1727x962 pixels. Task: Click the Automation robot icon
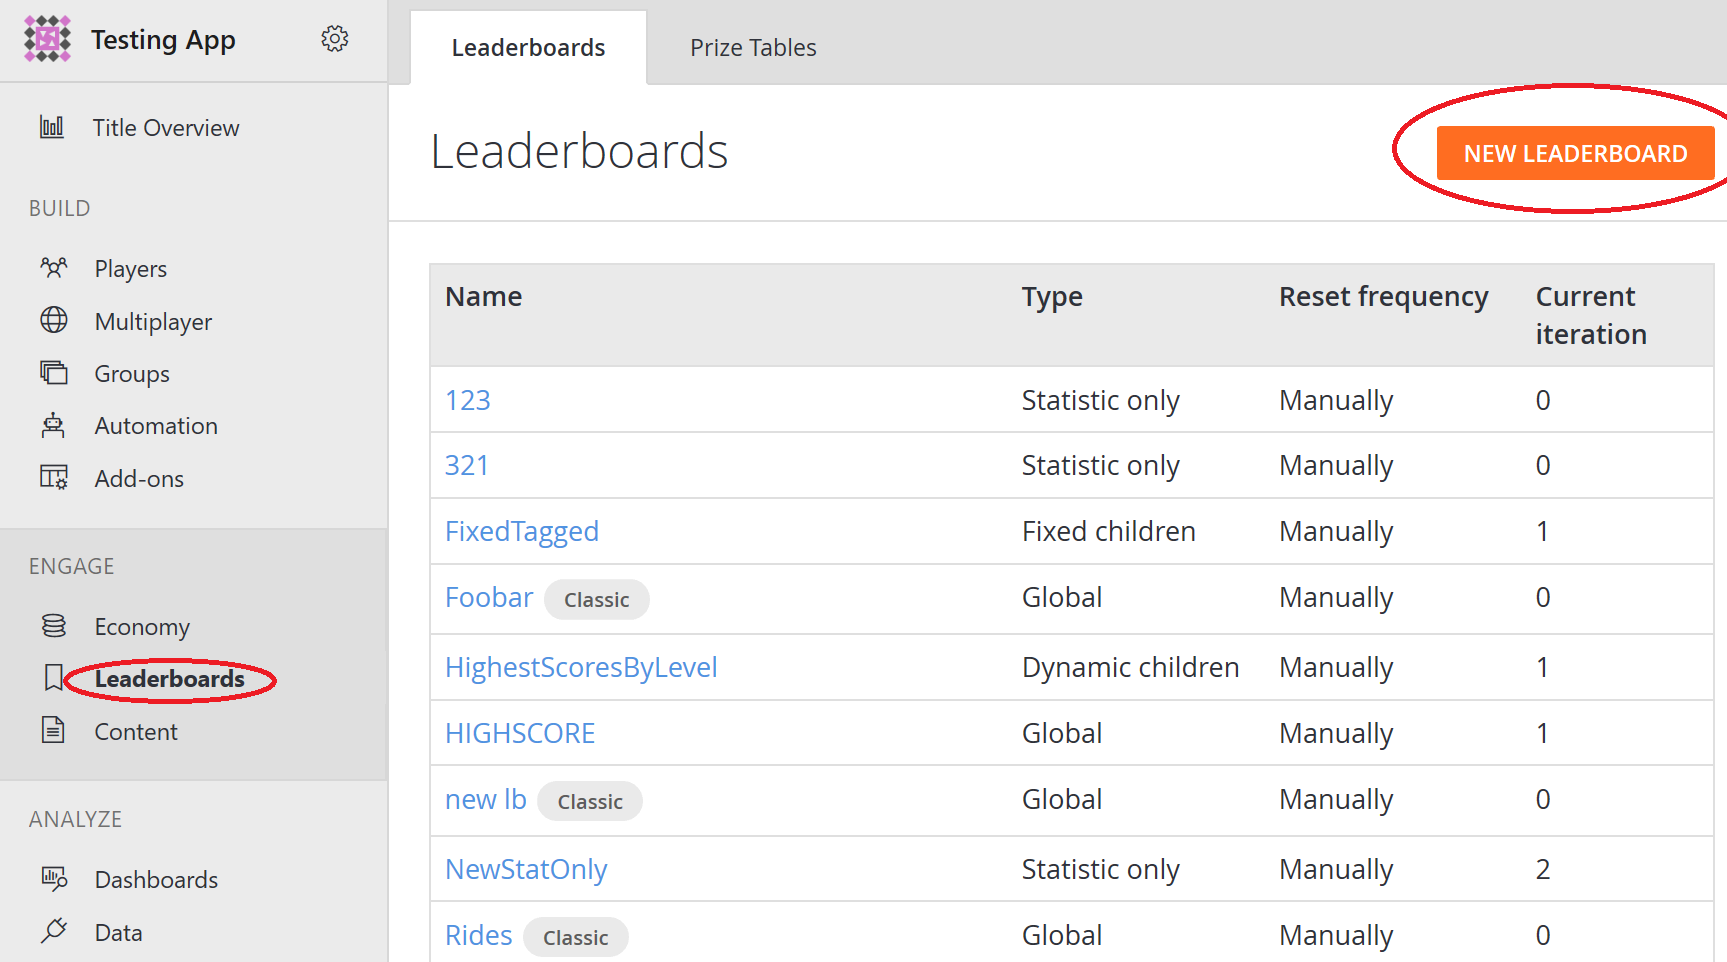click(x=54, y=425)
